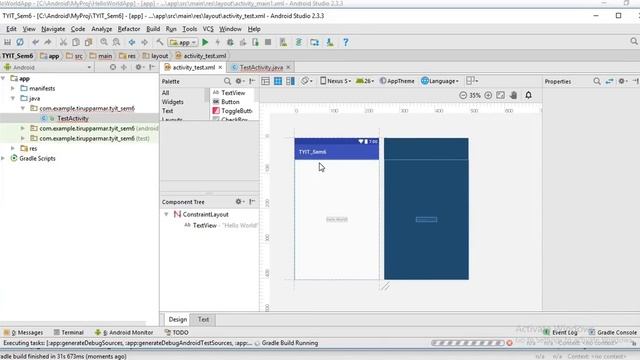The height and width of the screenshot is (360, 640).
Task: Open the TODO tool window
Action: (x=176, y=333)
